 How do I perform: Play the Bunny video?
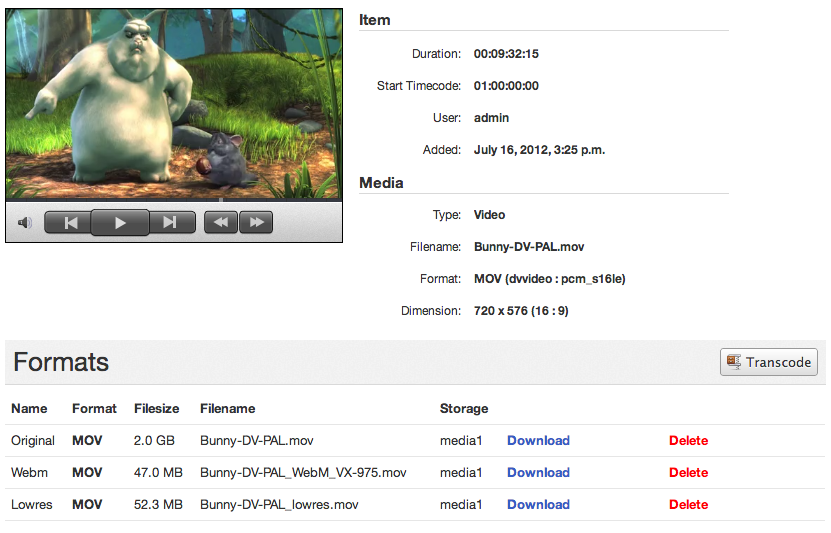coord(120,223)
